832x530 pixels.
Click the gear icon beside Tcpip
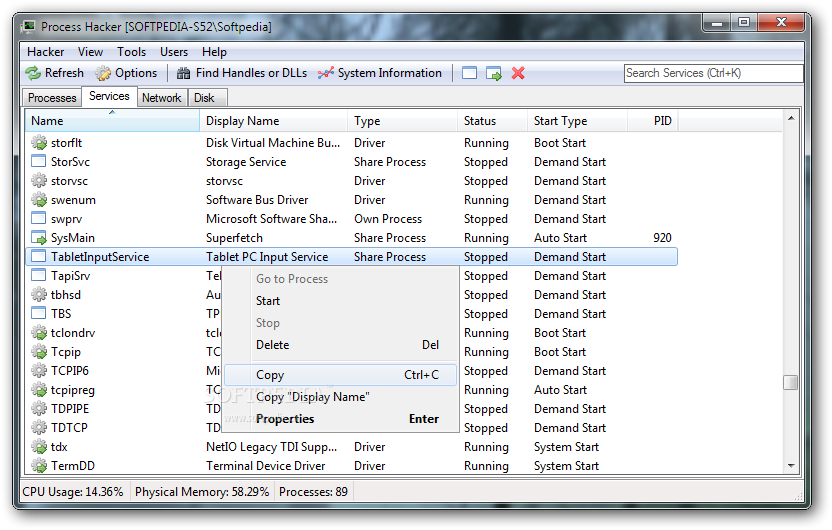(39, 352)
